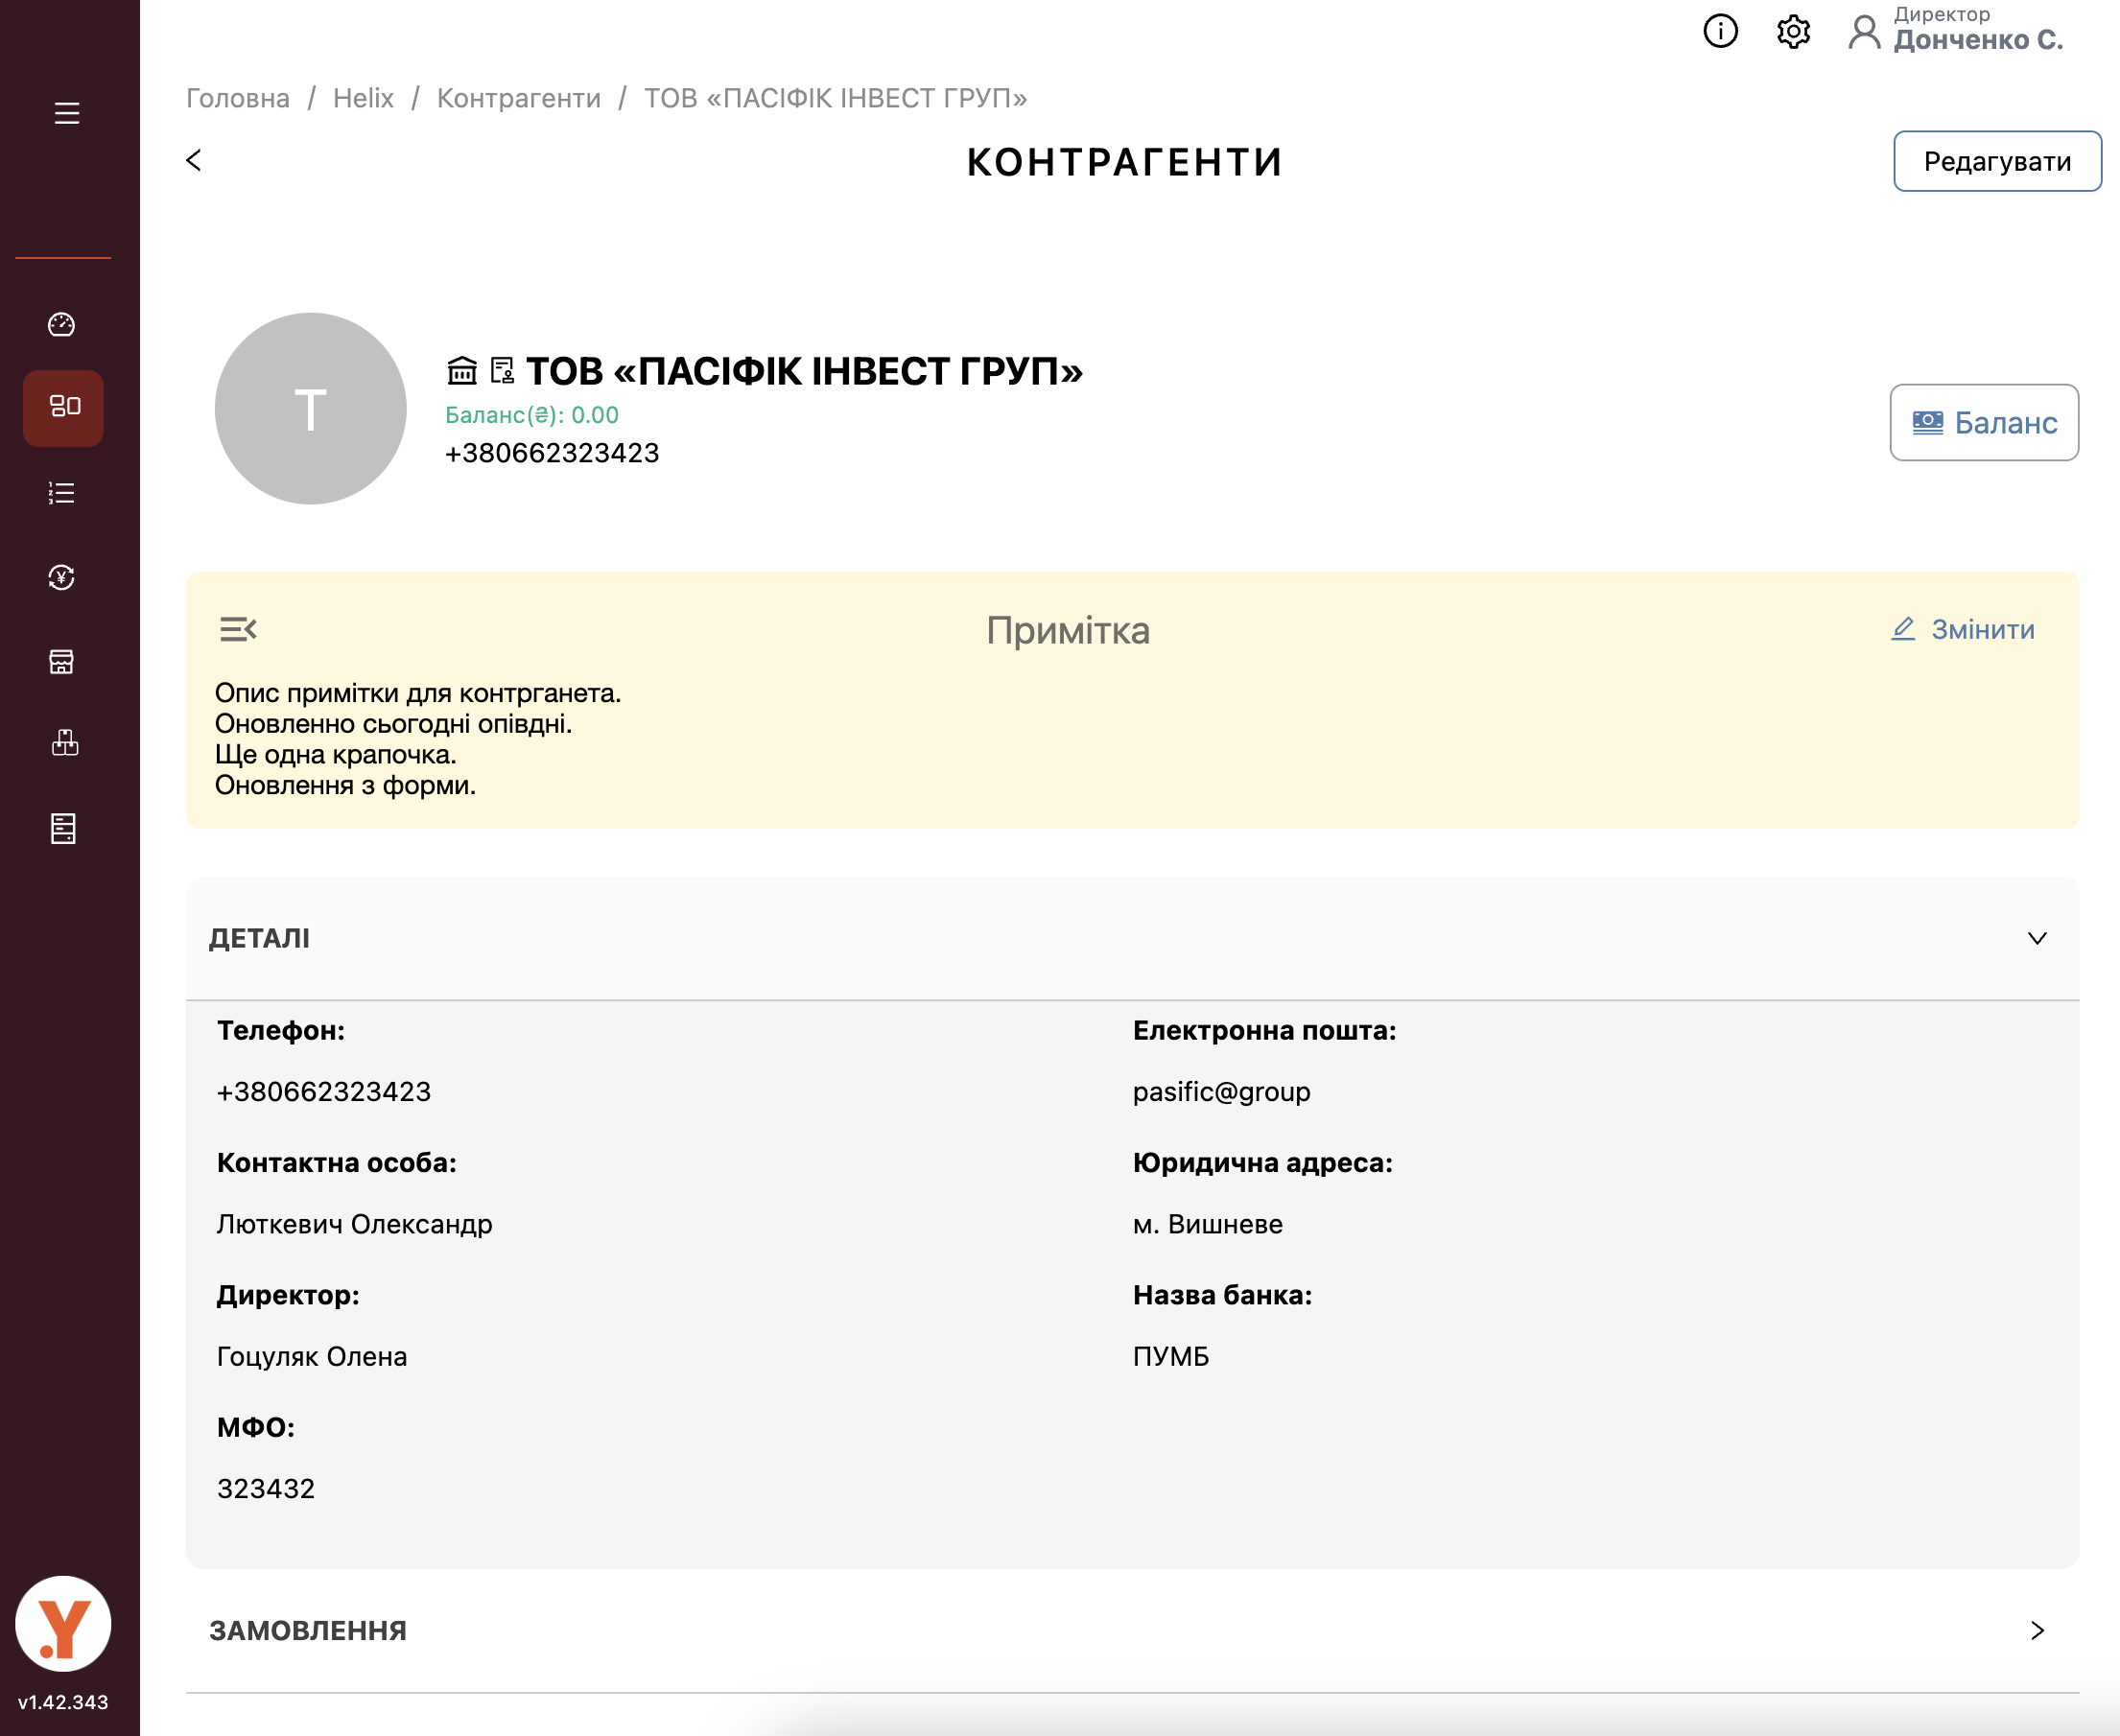
Task: Open settings via gear icon
Action: pyautogui.click(x=1793, y=32)
